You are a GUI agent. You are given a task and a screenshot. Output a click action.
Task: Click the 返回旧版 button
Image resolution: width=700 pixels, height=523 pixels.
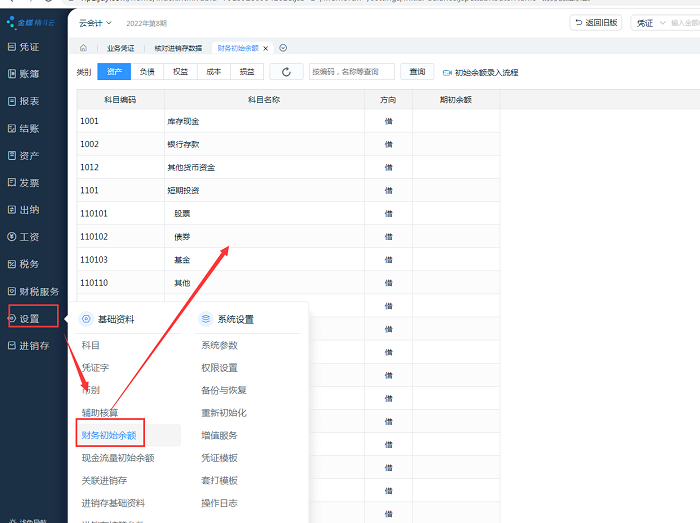tap(595, 22)
